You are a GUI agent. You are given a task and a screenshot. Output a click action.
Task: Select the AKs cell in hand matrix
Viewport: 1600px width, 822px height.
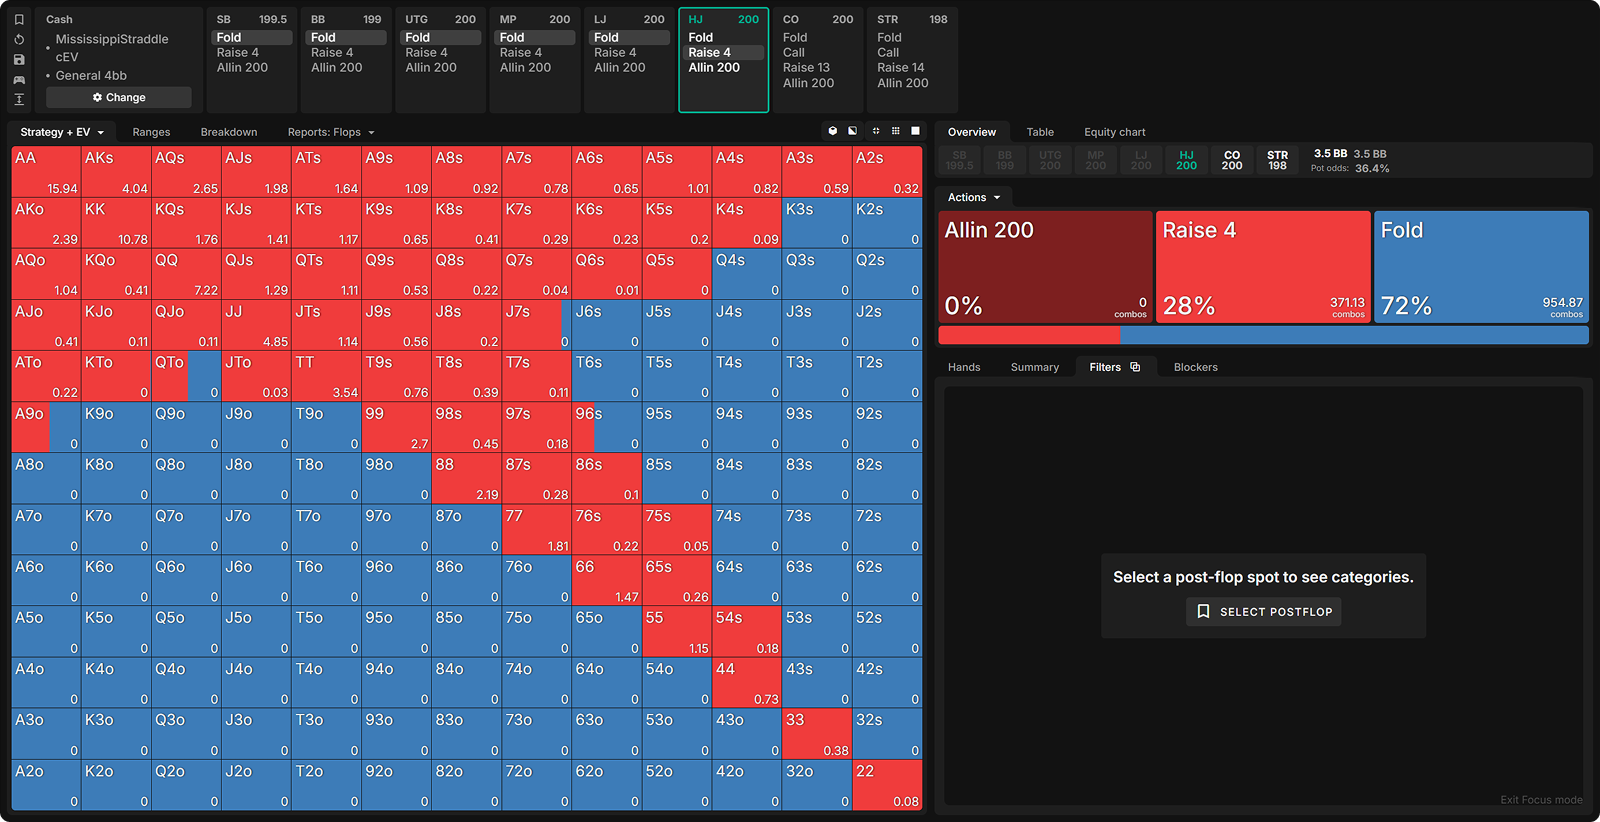pyautogui.click(x=116, y=172)
